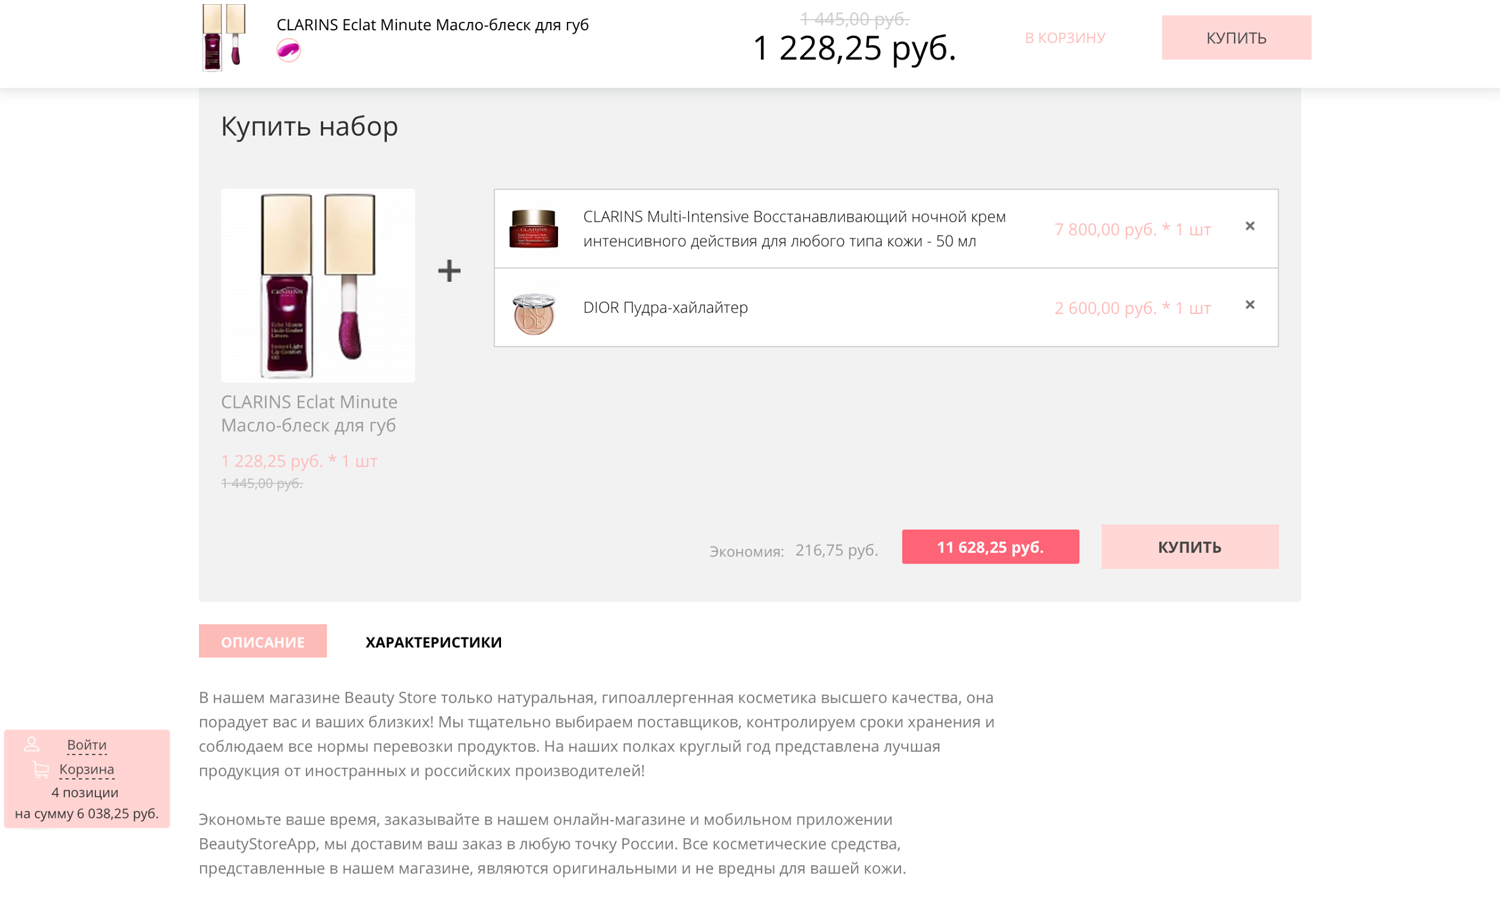Click the Войти login link

[86, 745]
